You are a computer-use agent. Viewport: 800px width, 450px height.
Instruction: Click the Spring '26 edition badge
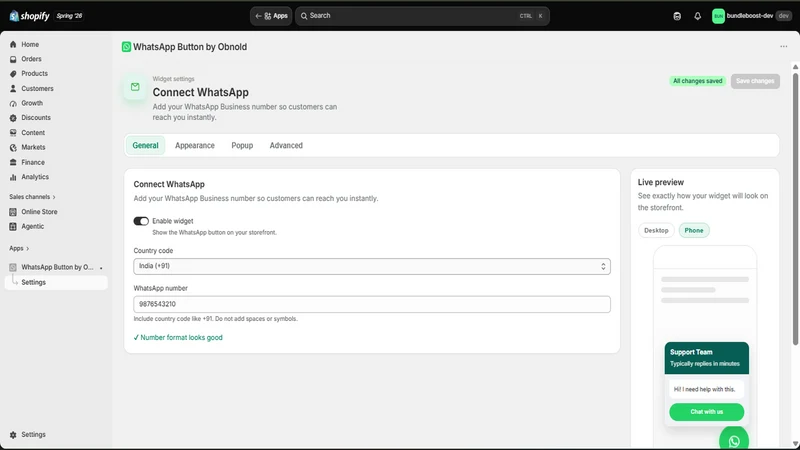(x=69, y=16)
